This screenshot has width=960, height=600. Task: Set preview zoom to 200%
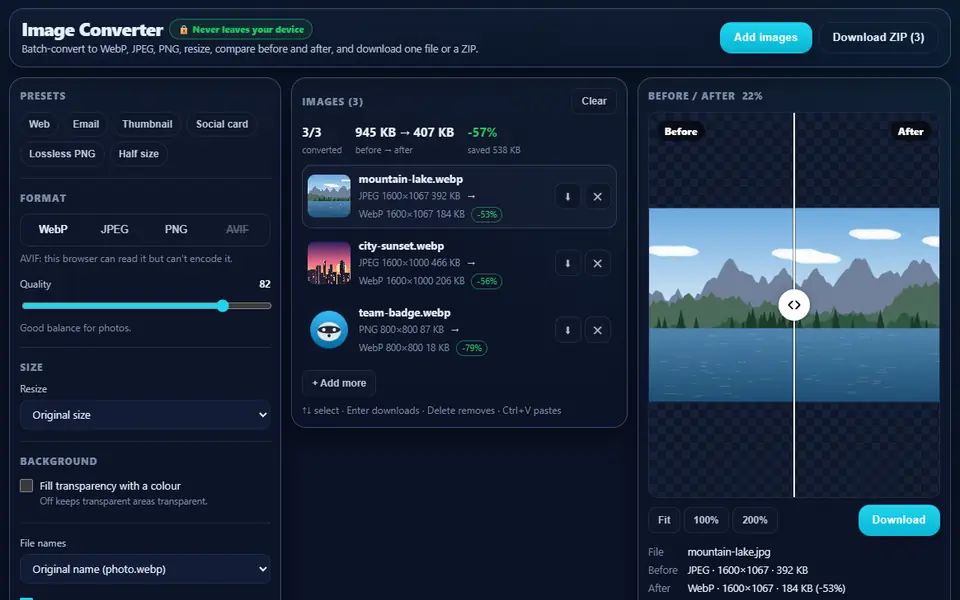tap(755, 520)
